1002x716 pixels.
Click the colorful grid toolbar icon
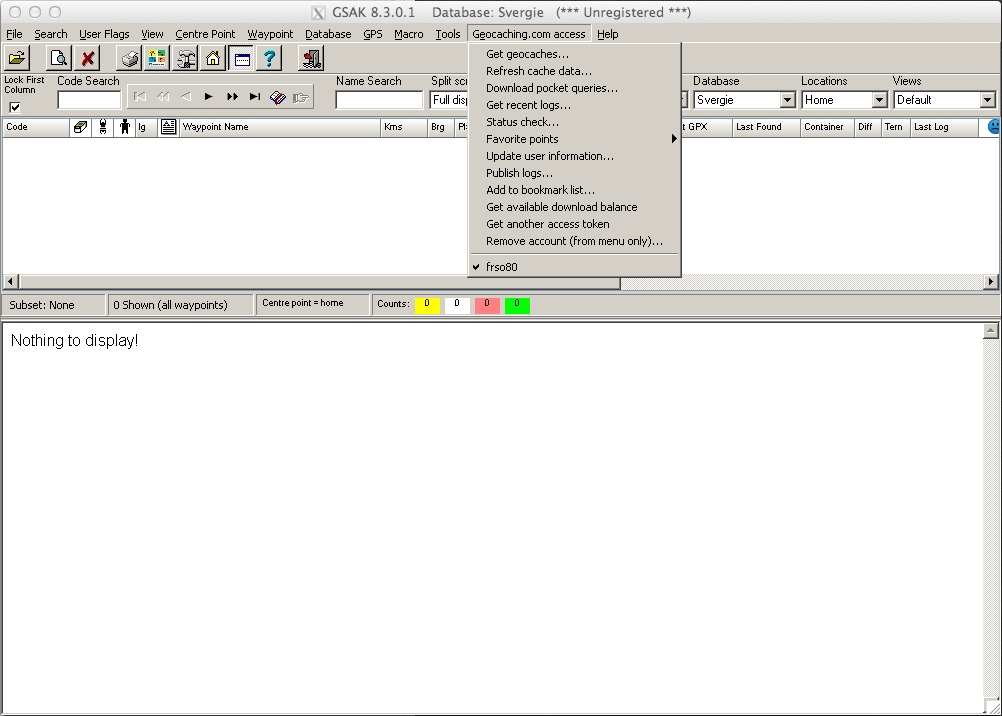[157, 59]
